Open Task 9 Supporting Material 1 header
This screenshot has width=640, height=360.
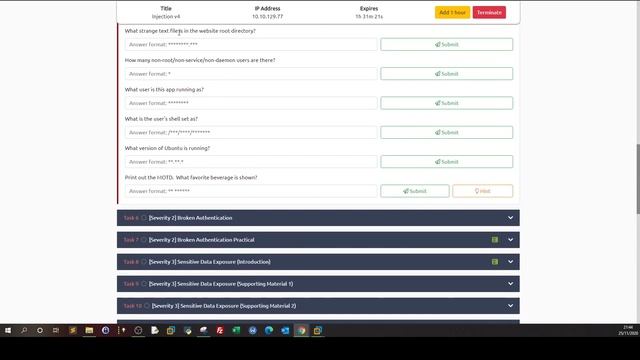(318, 284)
